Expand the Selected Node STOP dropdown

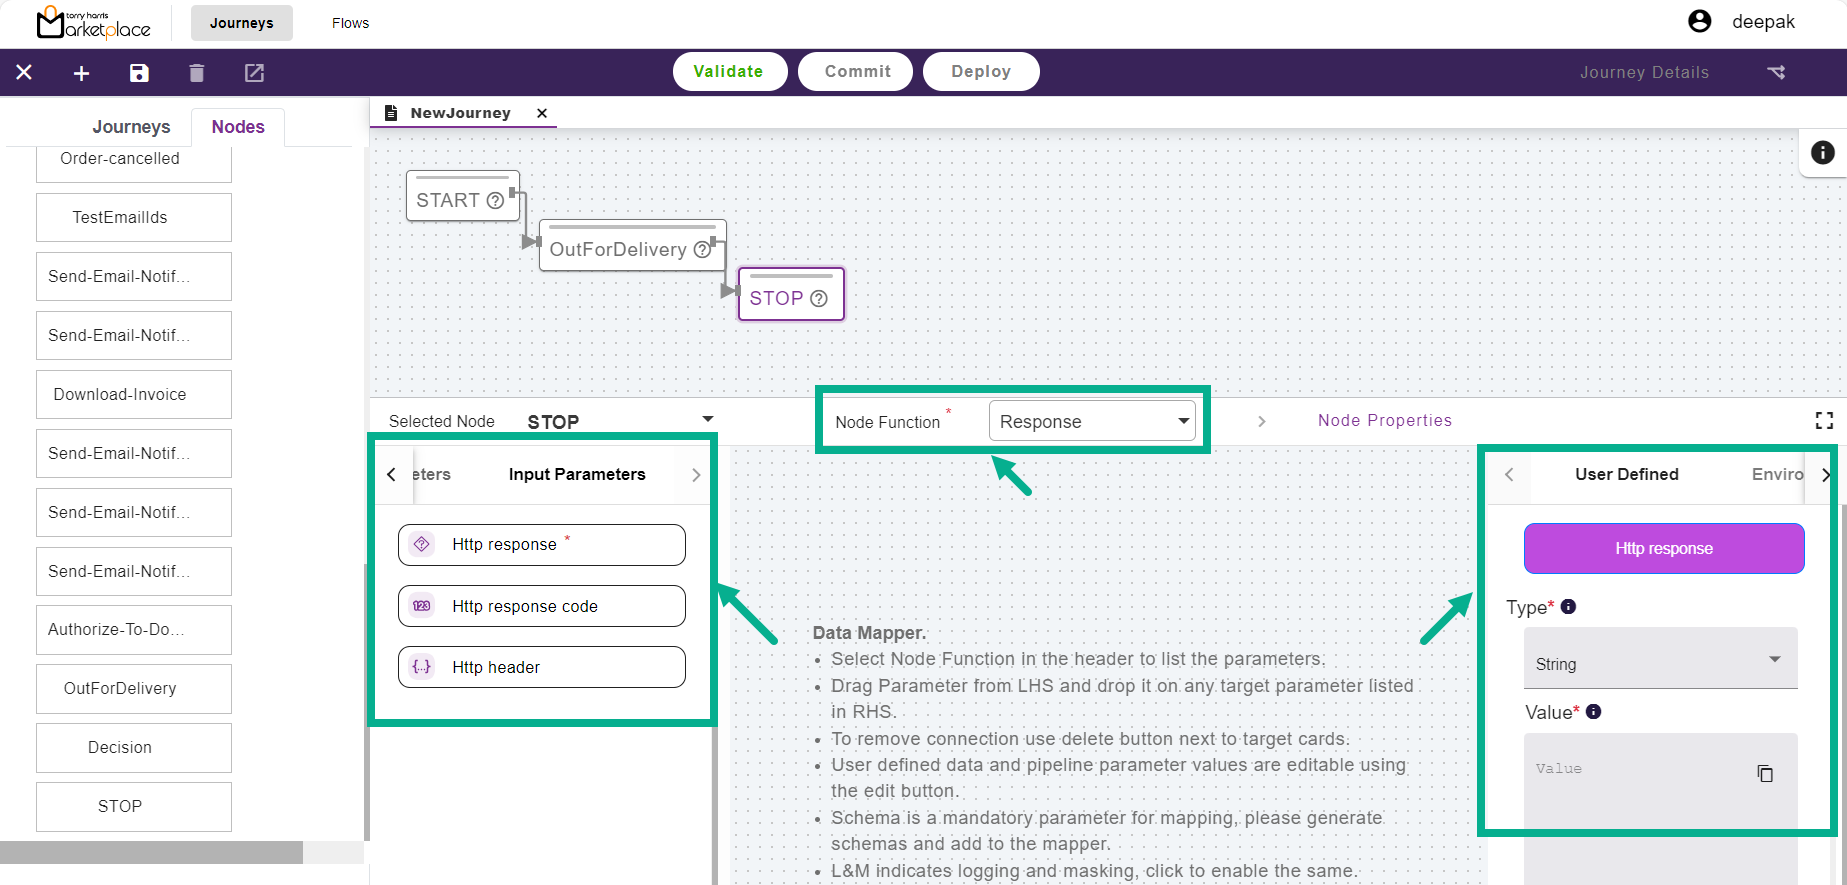(x=707, y=420)
